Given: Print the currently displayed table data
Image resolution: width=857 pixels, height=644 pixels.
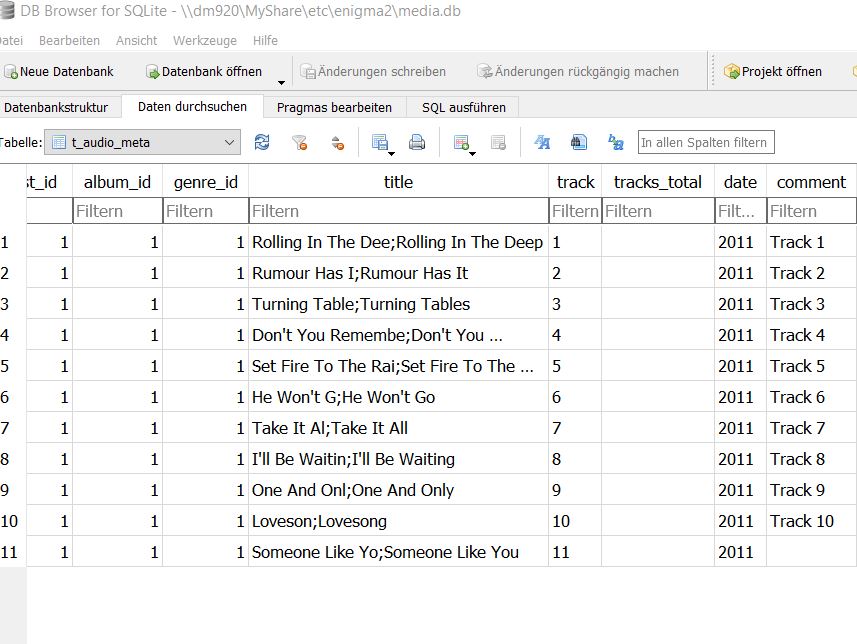Looking at the screenshot, I should 417,143.
